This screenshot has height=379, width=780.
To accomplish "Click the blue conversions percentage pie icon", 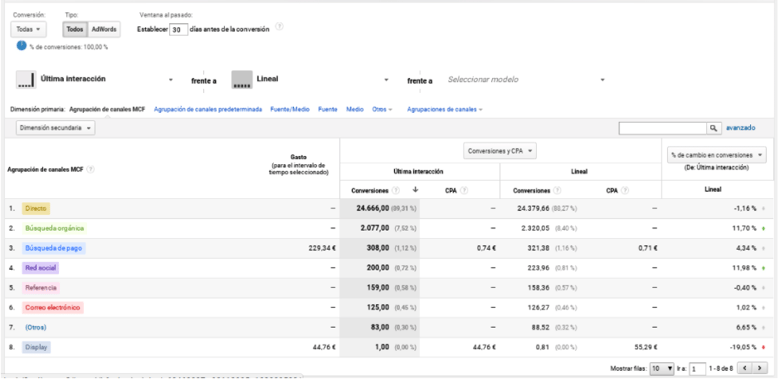I will click(21, 46).
